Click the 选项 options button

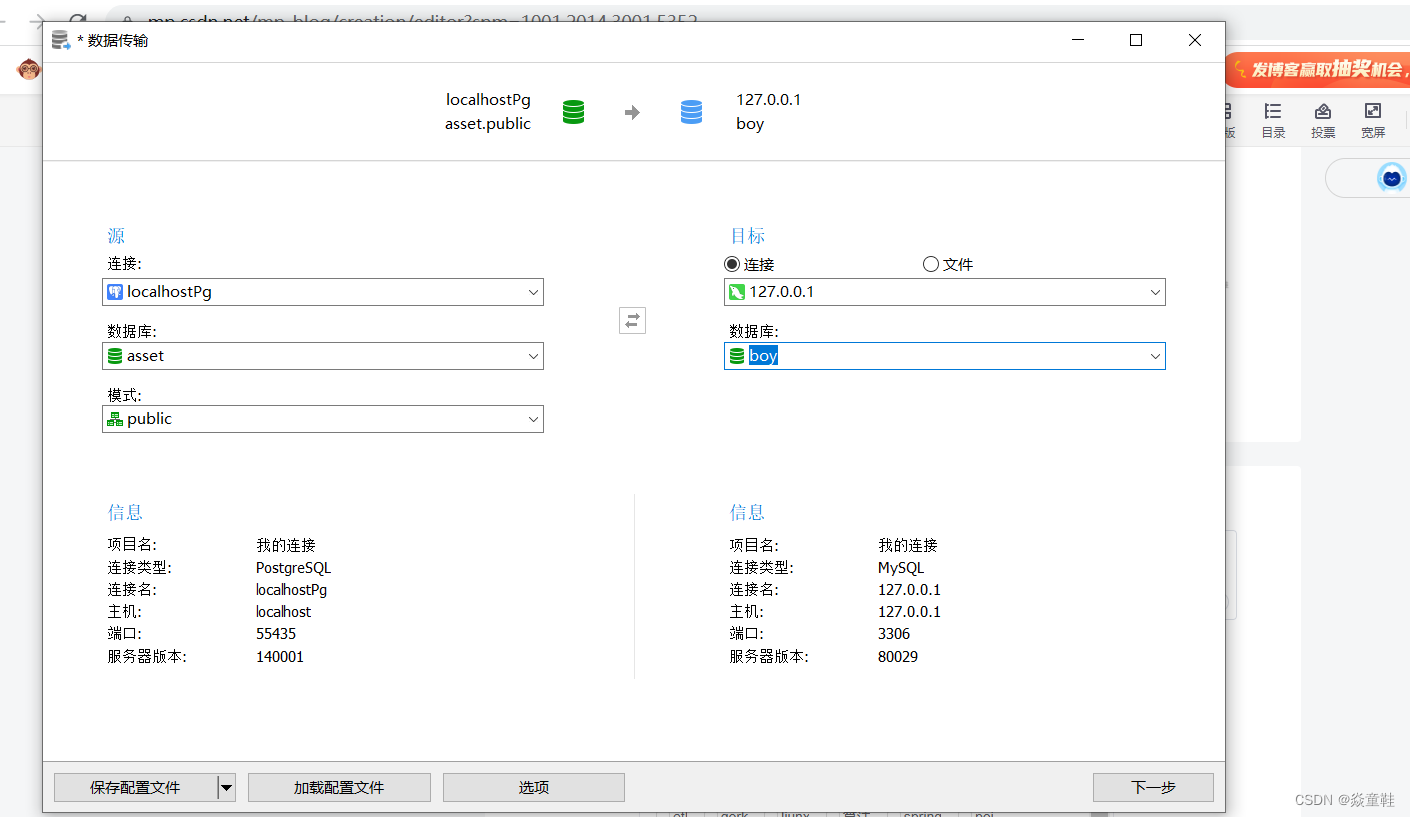[534, 788]
